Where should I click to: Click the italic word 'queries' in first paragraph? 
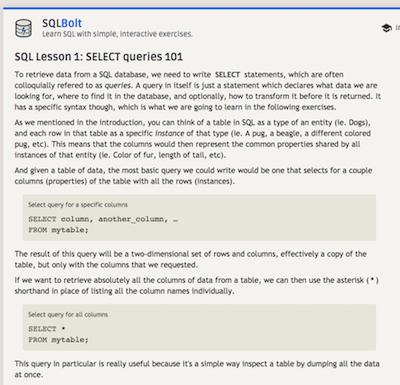coord(118,85)
